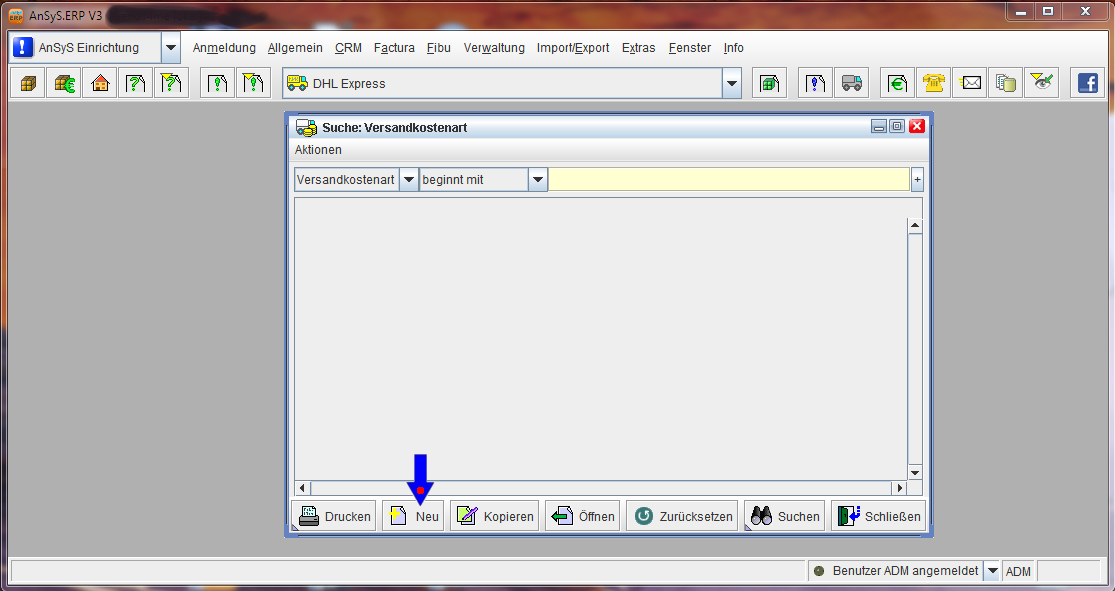Click the Facebook icon in the toolbar
The width and height of the screenshot is (1115, 591).
pos(1086,84)
